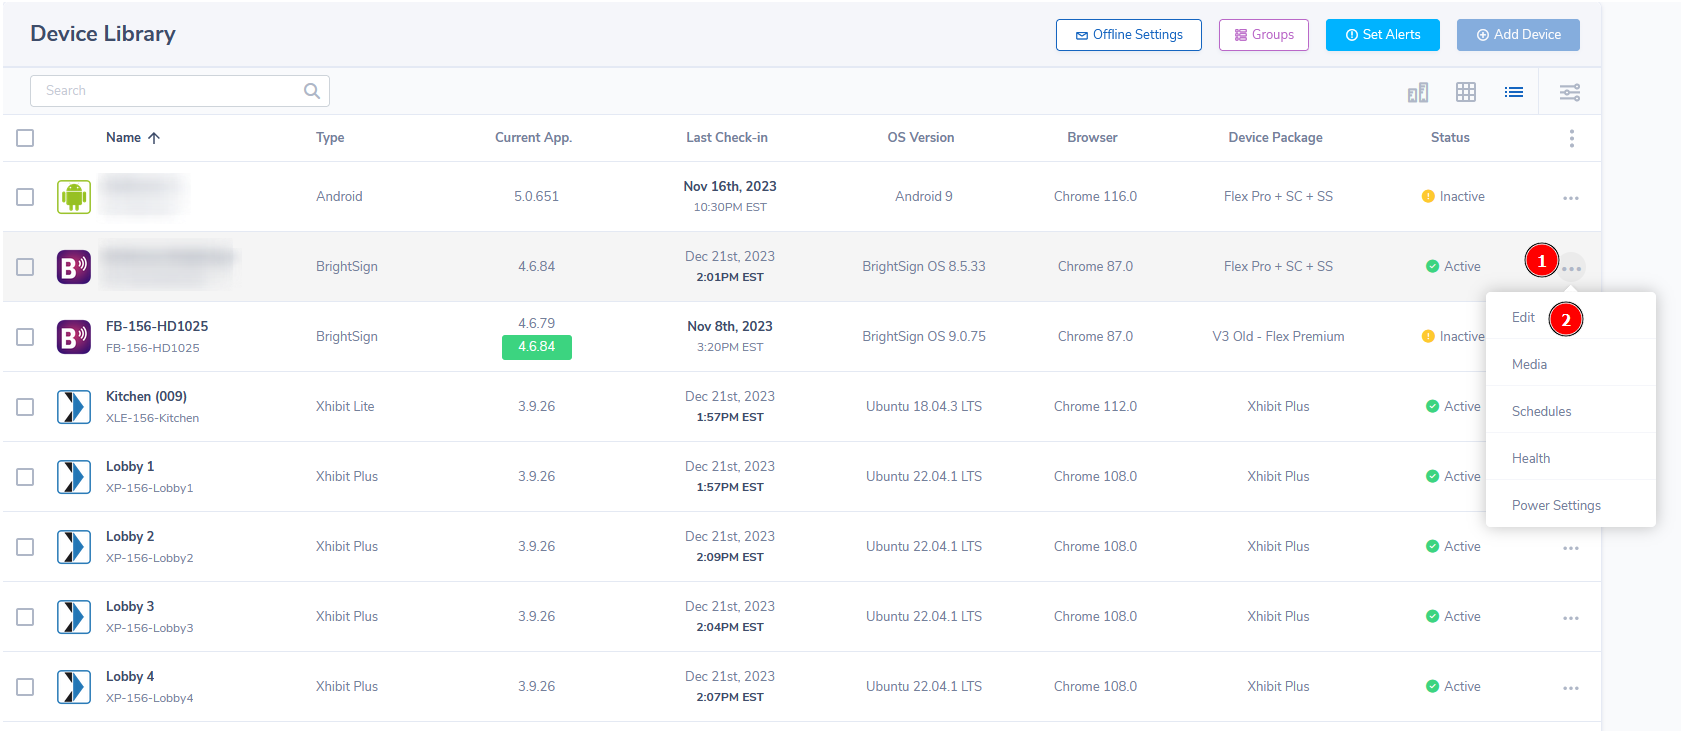
Task: Check the Kitchen (009) row checkbox
Action: (x=25, y=407)
